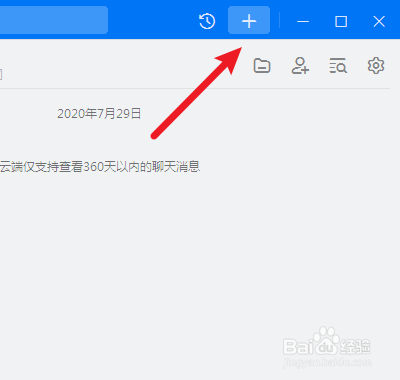
Task: Close the window
Action: coord(379,22)
